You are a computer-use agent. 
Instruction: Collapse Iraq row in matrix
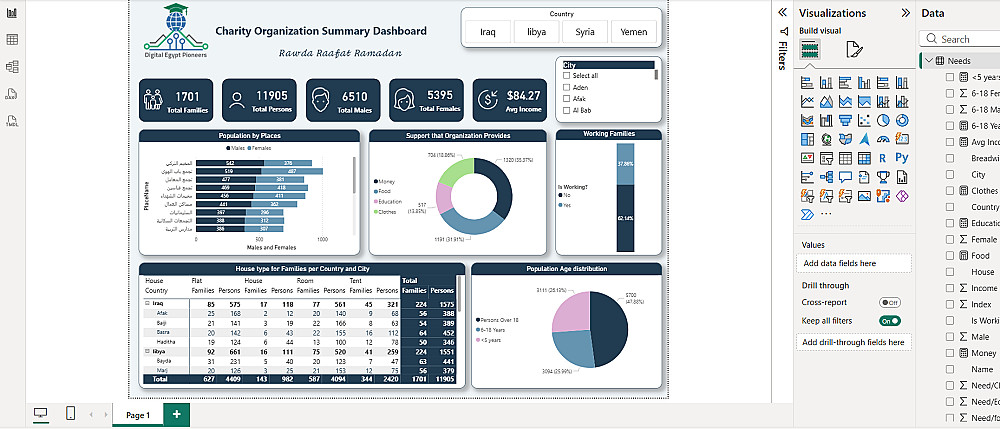148,303
